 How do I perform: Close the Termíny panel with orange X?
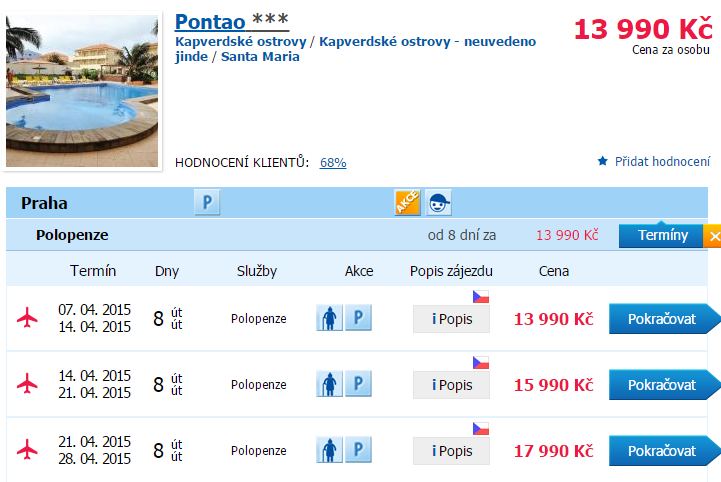713,236
